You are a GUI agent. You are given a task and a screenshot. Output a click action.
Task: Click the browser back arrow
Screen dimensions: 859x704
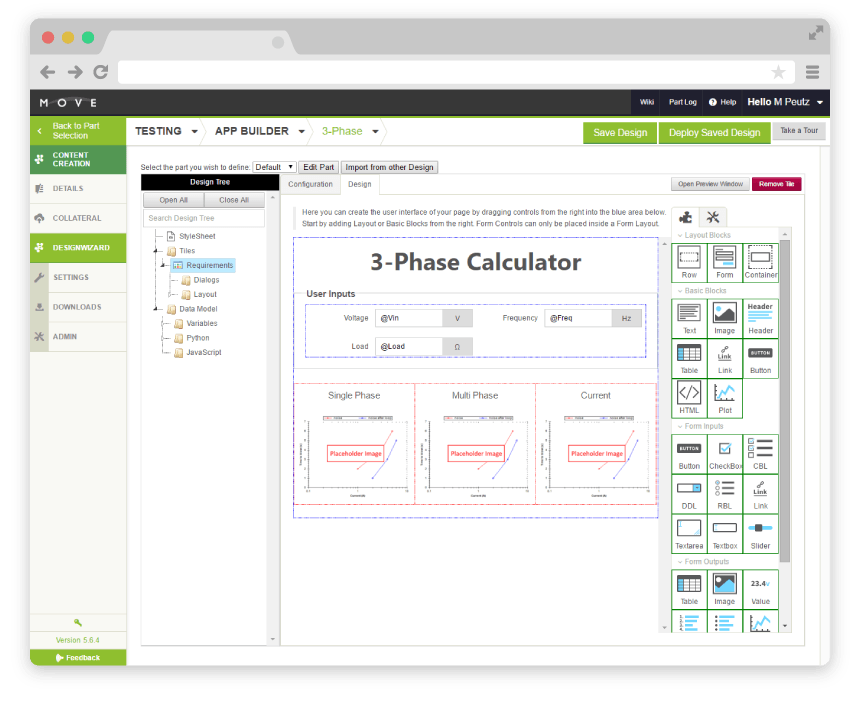click(x=48, y=72)
